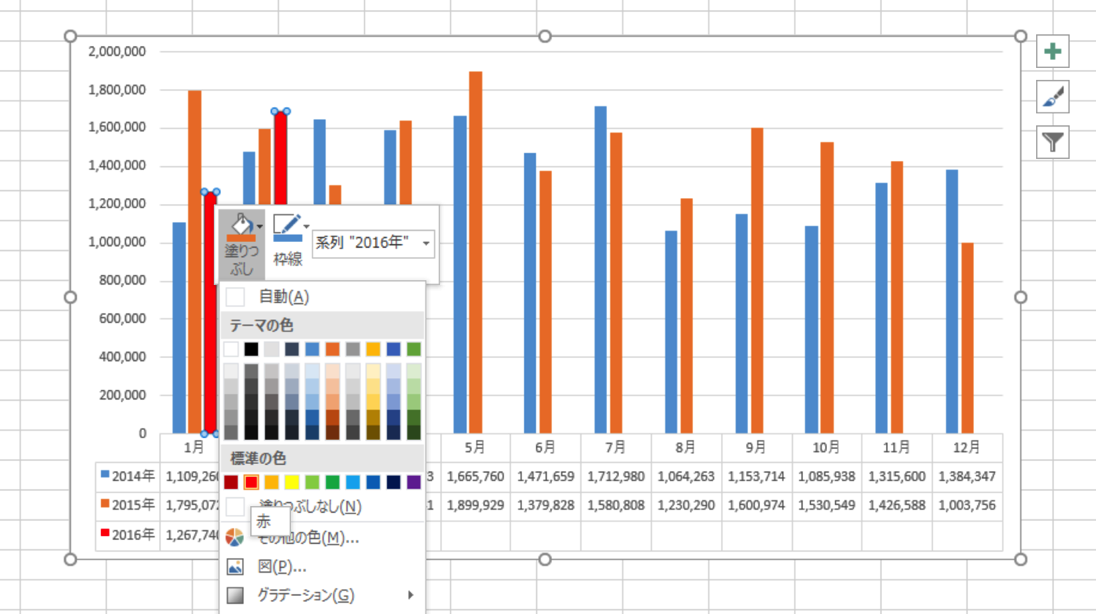Click the 2015年 orange bar for 12月
The height and width of the screenshot is (614, 1096).
(967, 338)
